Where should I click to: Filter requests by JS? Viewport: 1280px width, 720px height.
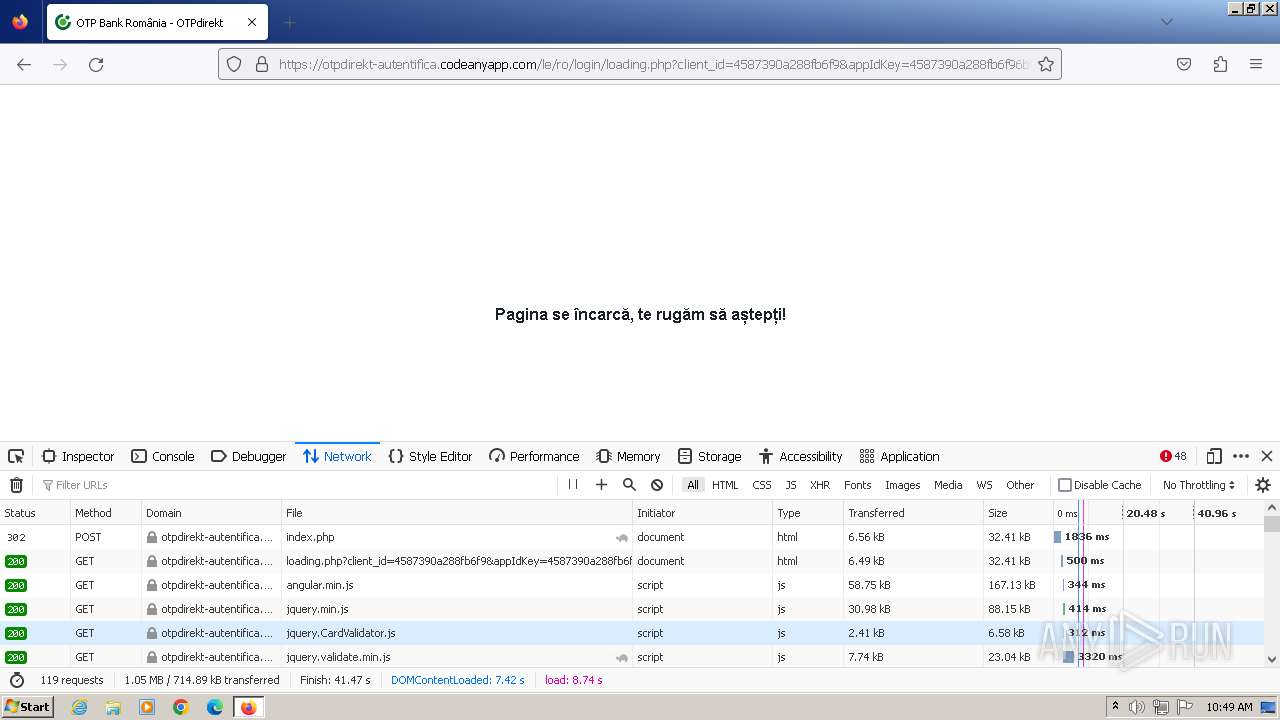click(x=791, y=485)
